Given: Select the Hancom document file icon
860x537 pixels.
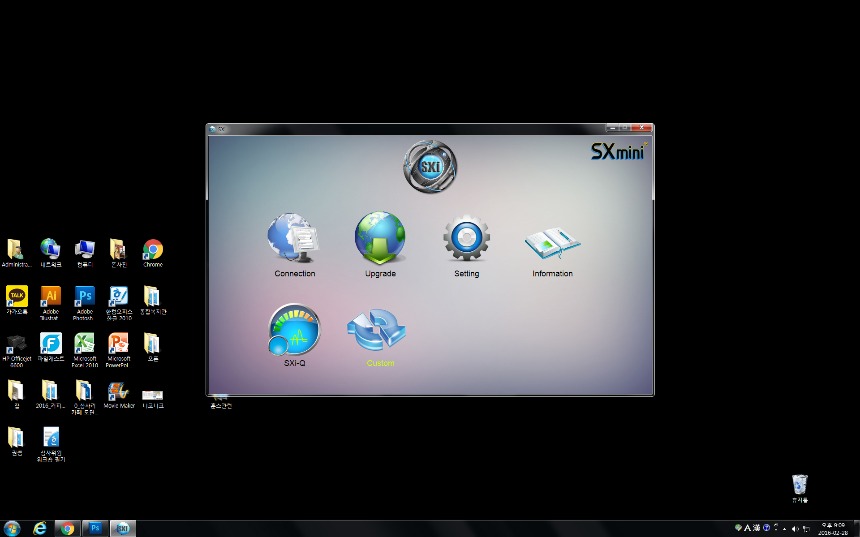Looking at the screenshot, I should tap(50, 444).
